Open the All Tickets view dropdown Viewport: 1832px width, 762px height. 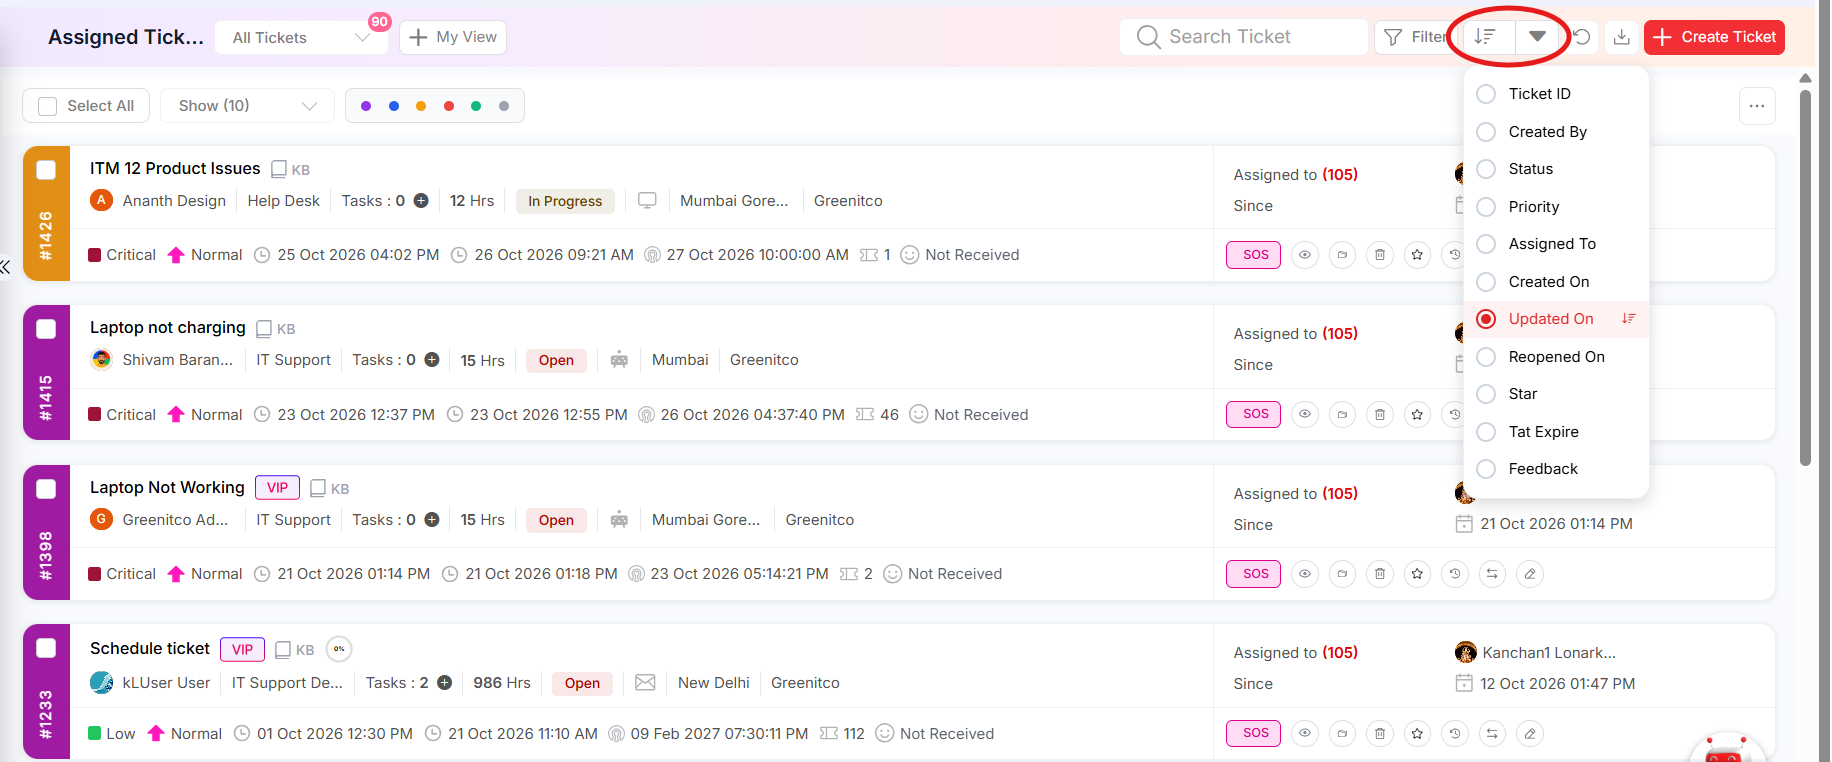(x=301, y=38)
